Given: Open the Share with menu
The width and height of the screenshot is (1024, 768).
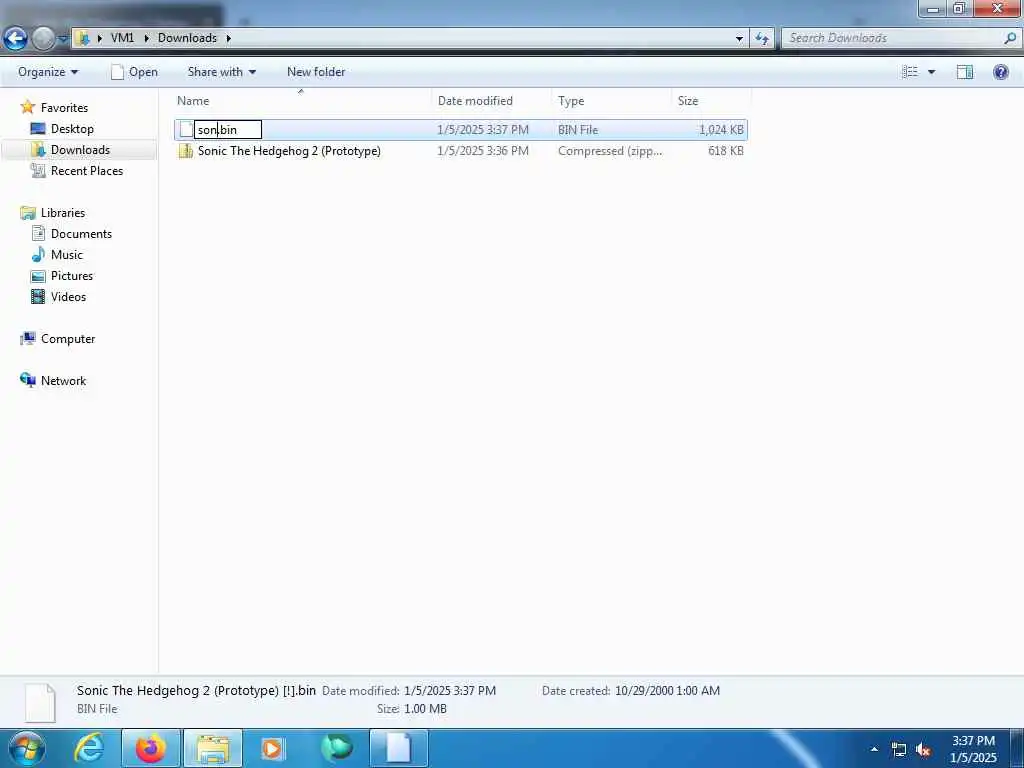Looking at the screenshot, I should (x=221, y=72).
